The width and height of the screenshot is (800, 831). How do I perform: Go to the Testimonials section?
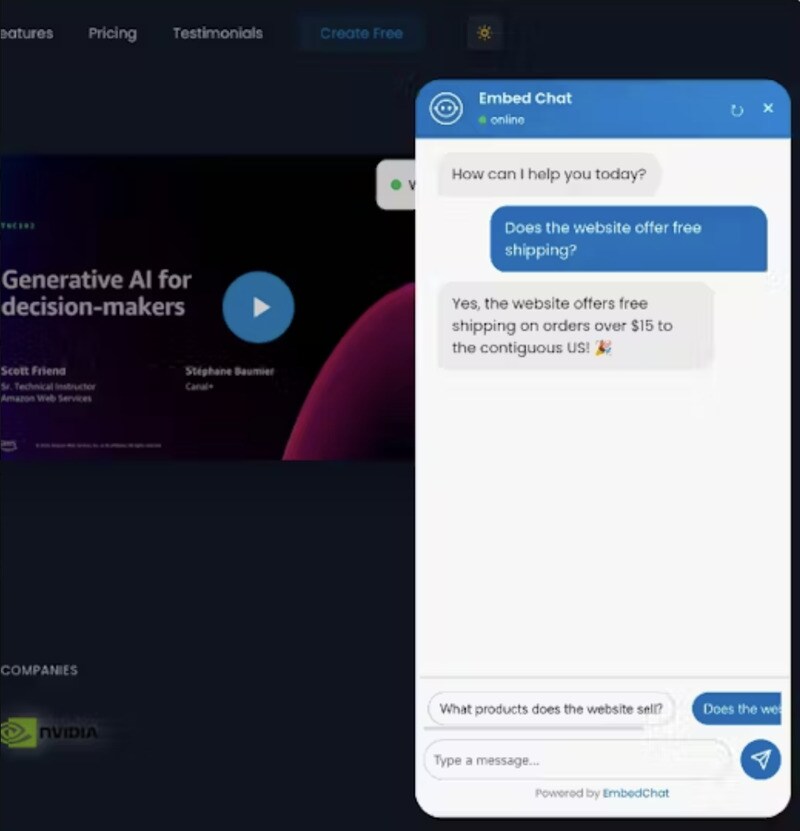click(x=217, y=33)
